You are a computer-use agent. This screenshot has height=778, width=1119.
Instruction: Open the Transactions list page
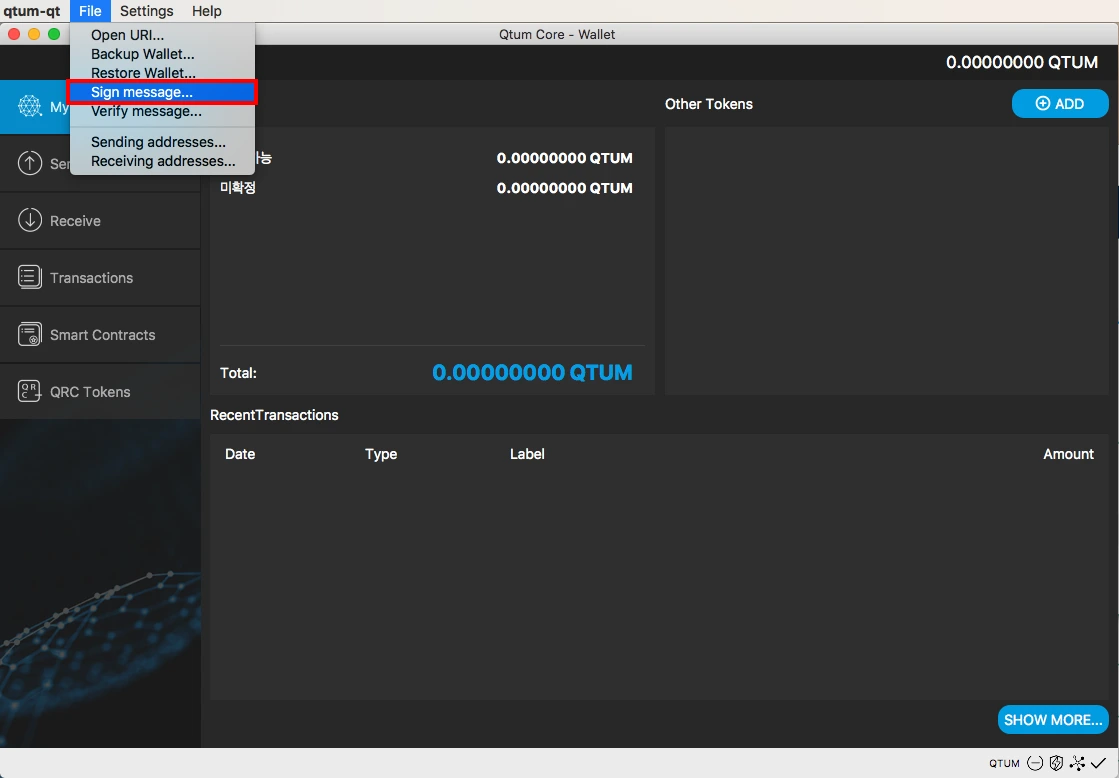tap(100, 278)
